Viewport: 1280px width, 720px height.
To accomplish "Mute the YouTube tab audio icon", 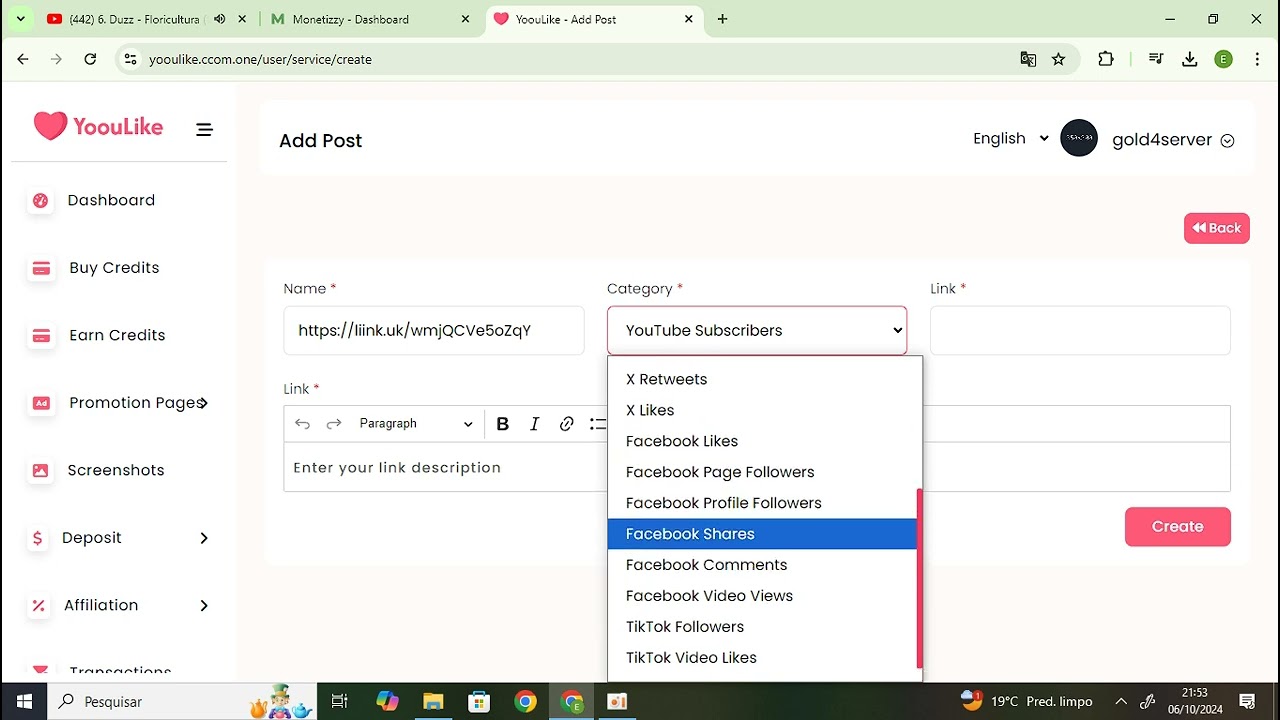I will coord(220,19).
